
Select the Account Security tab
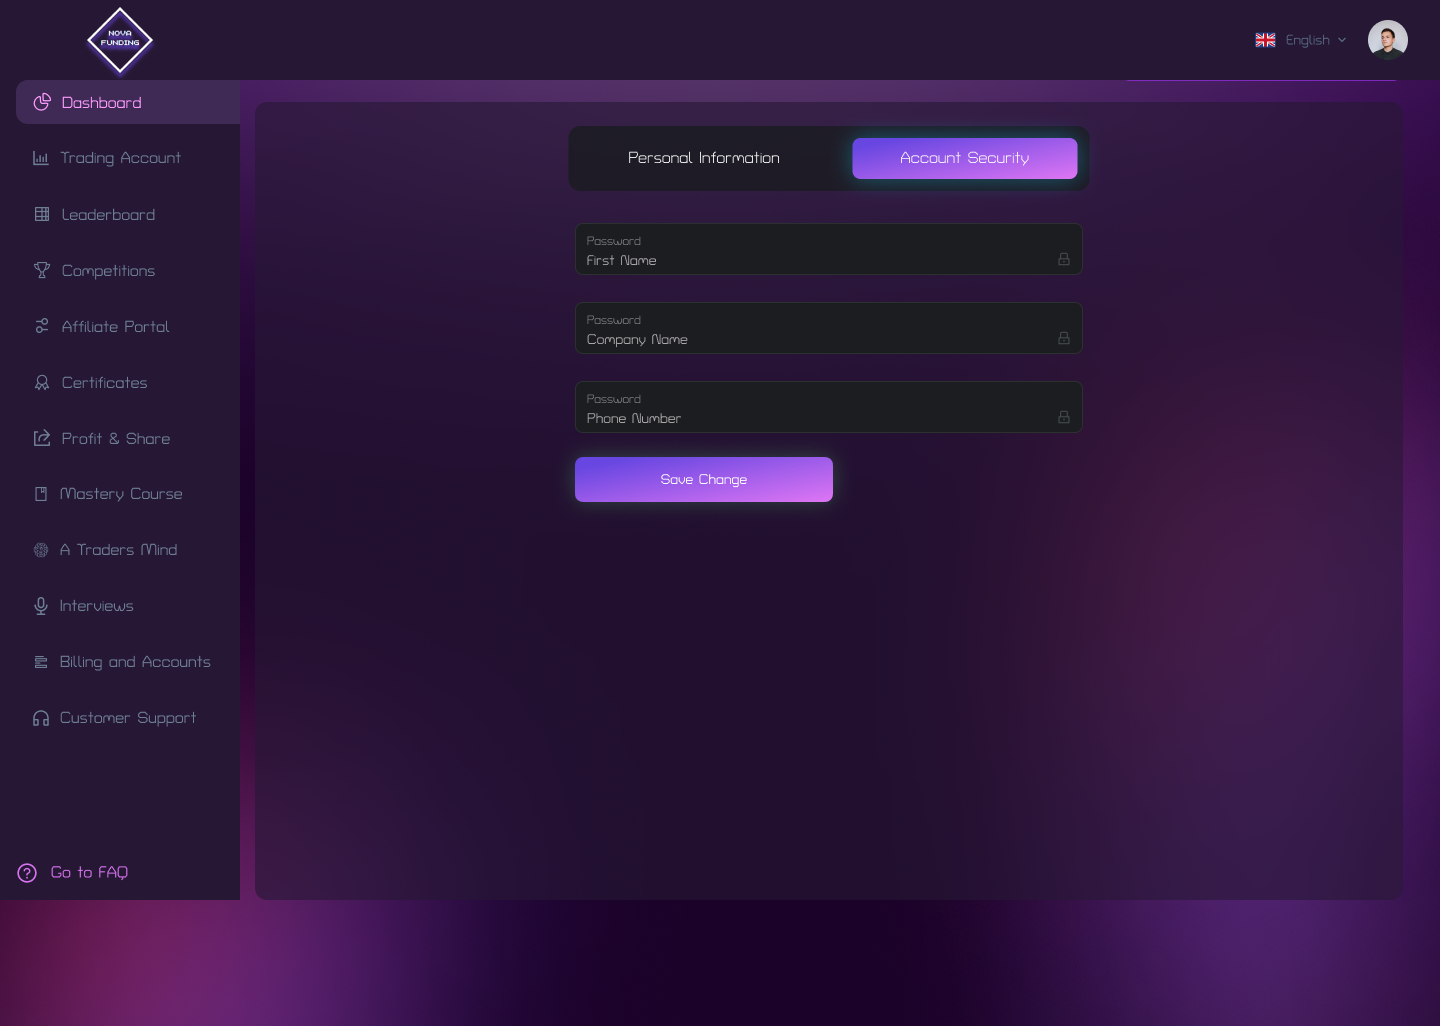[963, 157]
